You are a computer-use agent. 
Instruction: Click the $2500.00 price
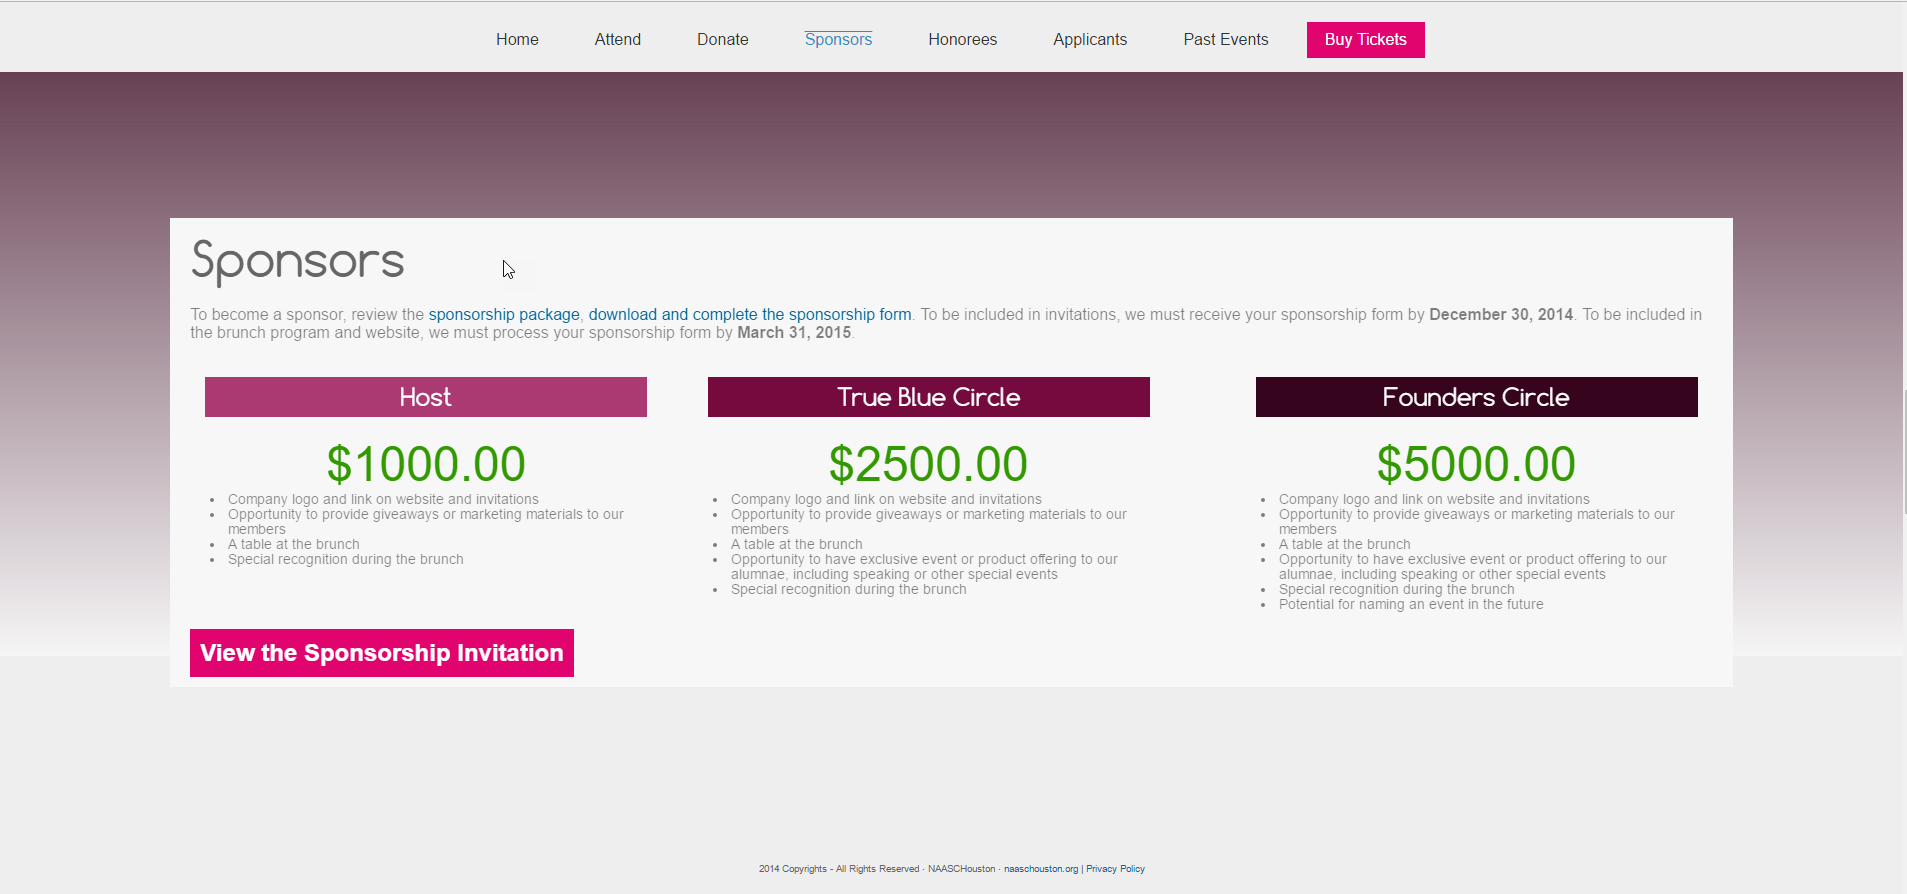tap(928, 464)
